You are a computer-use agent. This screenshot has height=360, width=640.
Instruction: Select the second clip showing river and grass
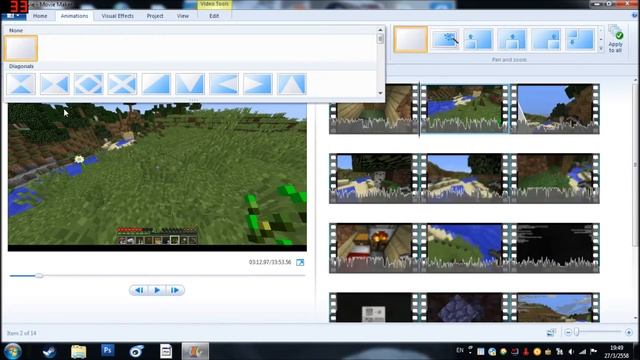click(x=464, y=109)
